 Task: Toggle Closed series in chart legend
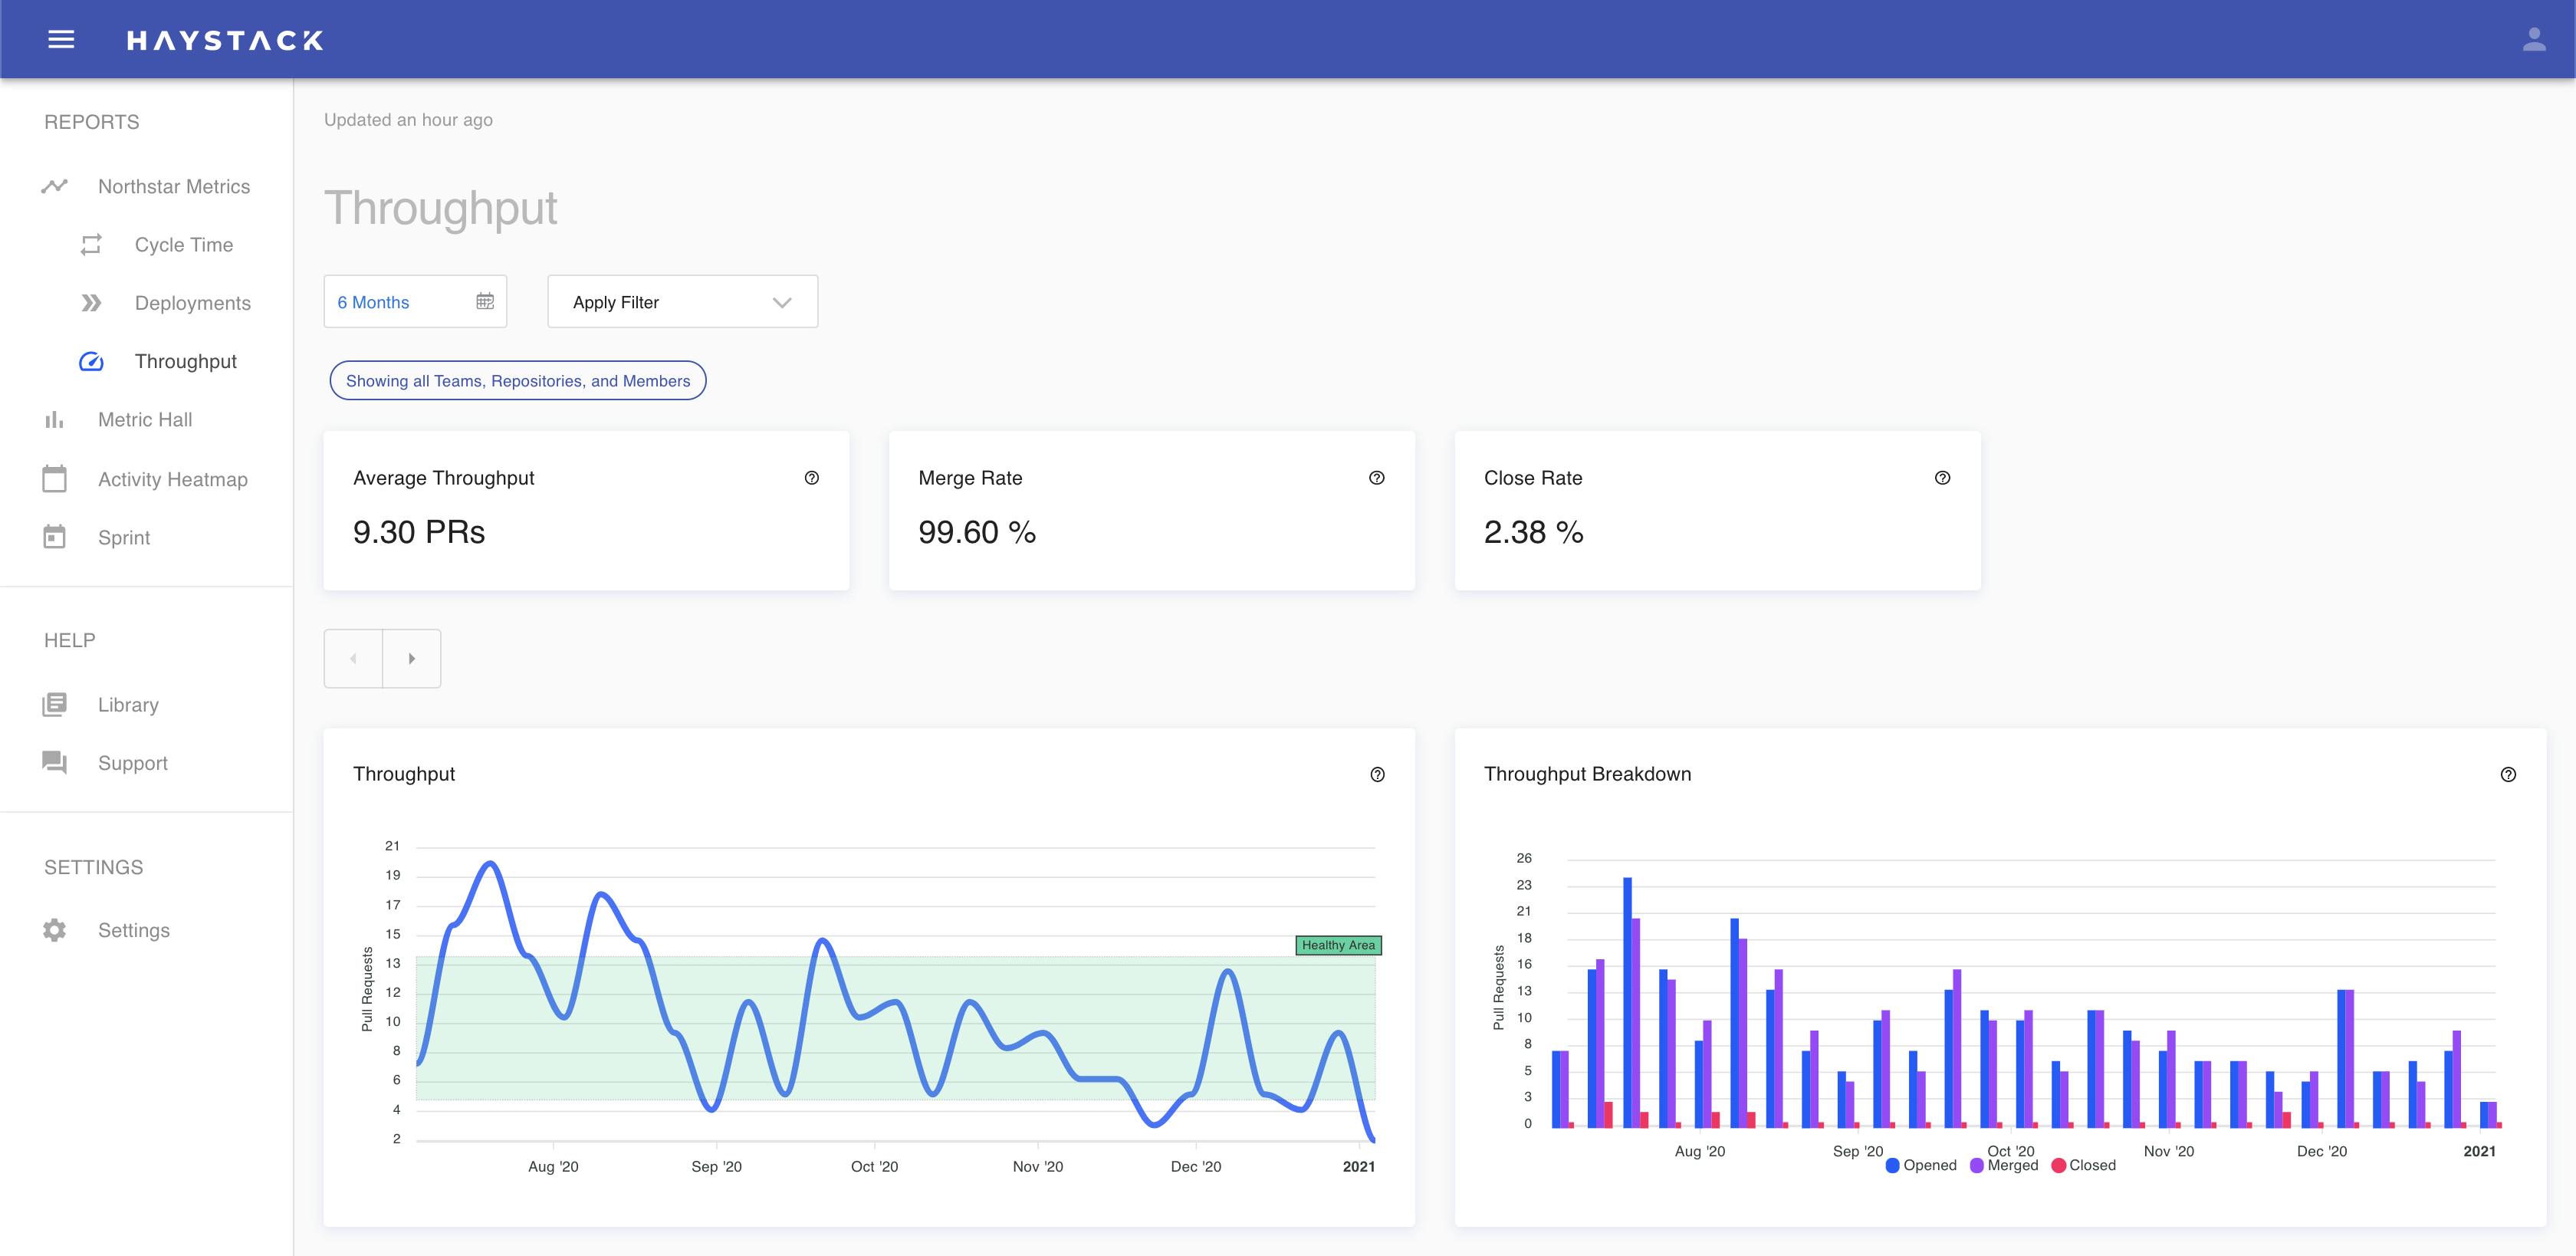(x=2084, y=1165)
